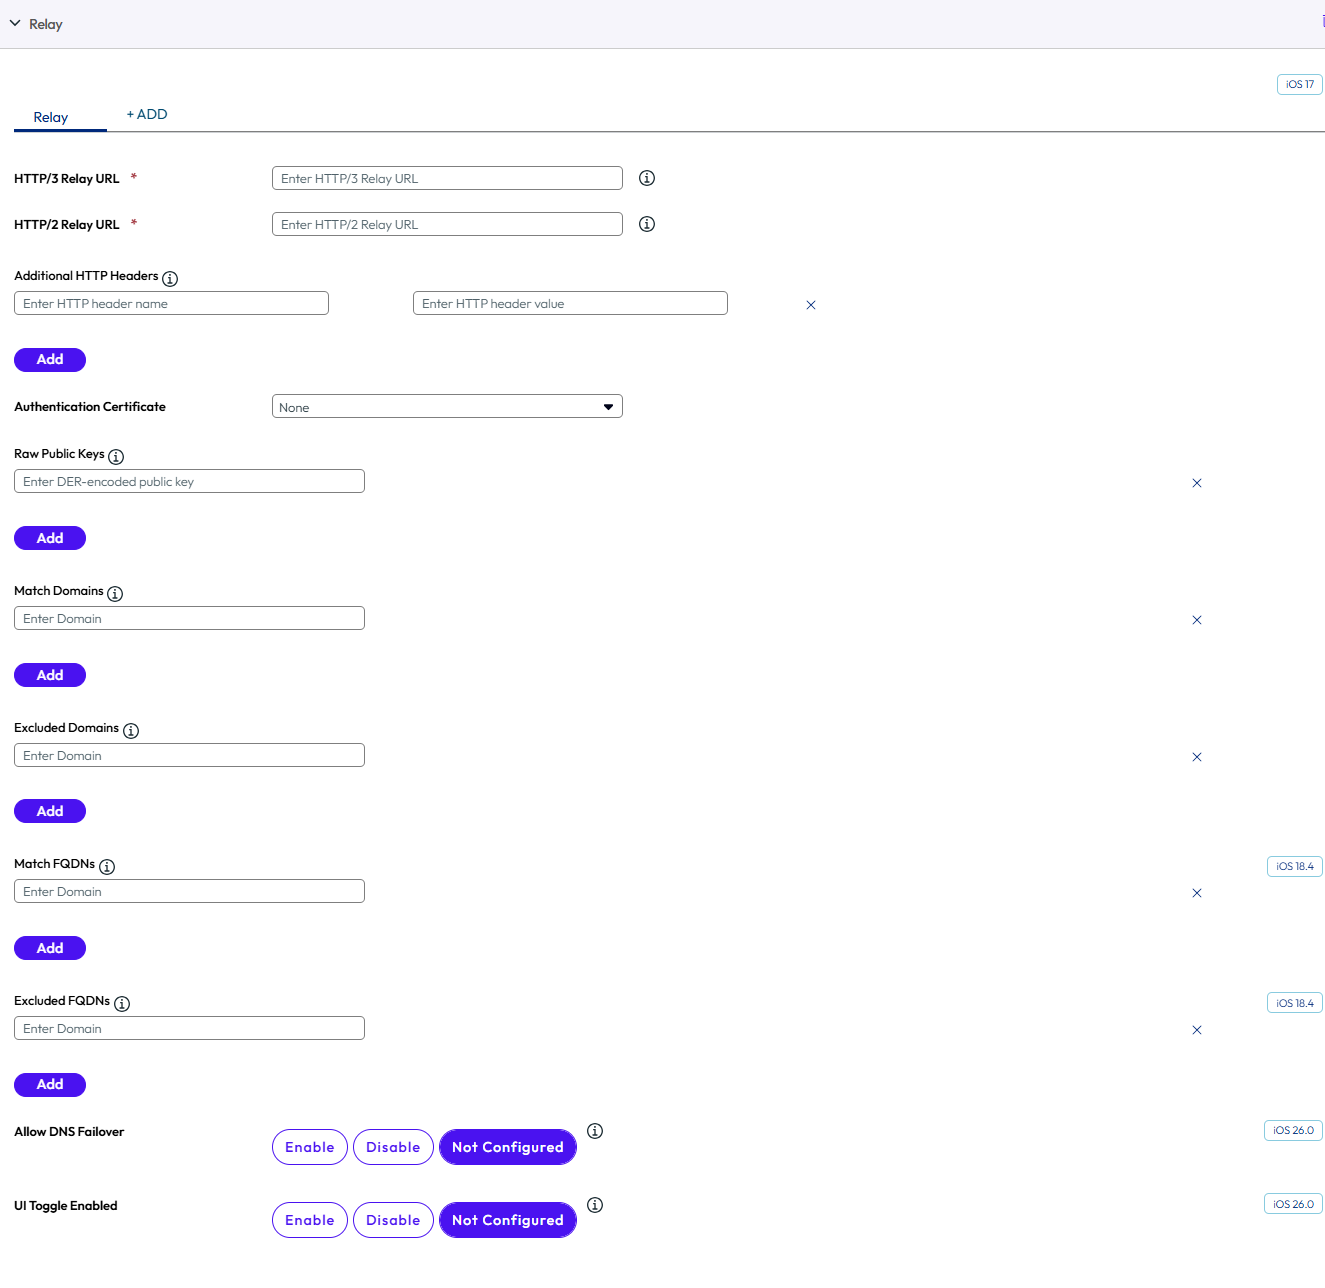Remove the Excluded FQDNs entry
Viewport: 1325px width, 1288px height.
click(x=1197, y=1030)
